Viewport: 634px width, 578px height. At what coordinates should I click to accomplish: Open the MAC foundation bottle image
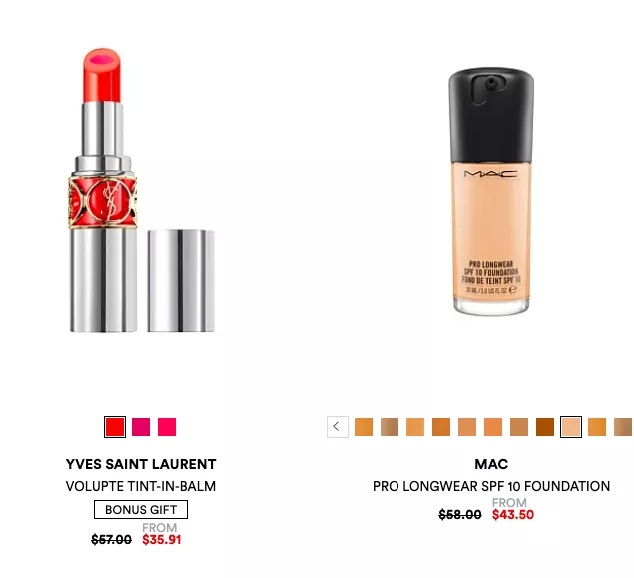pos(491,191)
